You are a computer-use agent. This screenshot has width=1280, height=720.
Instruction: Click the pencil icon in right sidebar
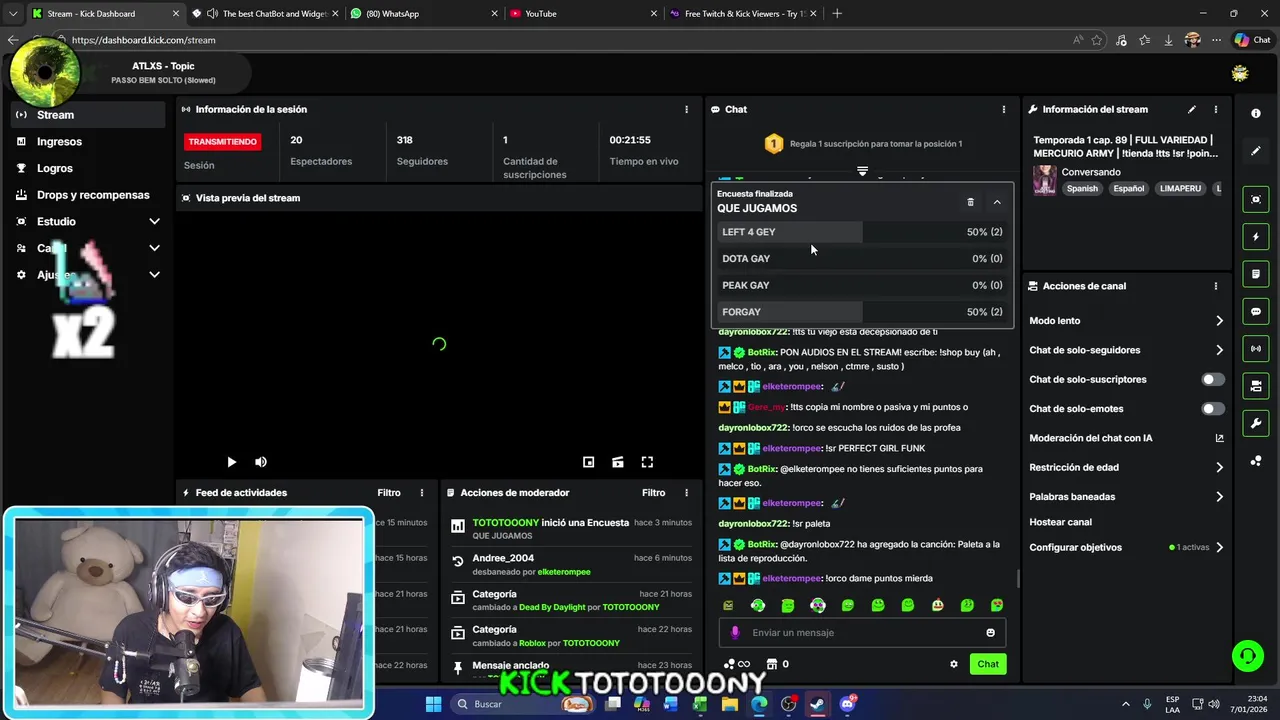click(x=1256, y=151)
